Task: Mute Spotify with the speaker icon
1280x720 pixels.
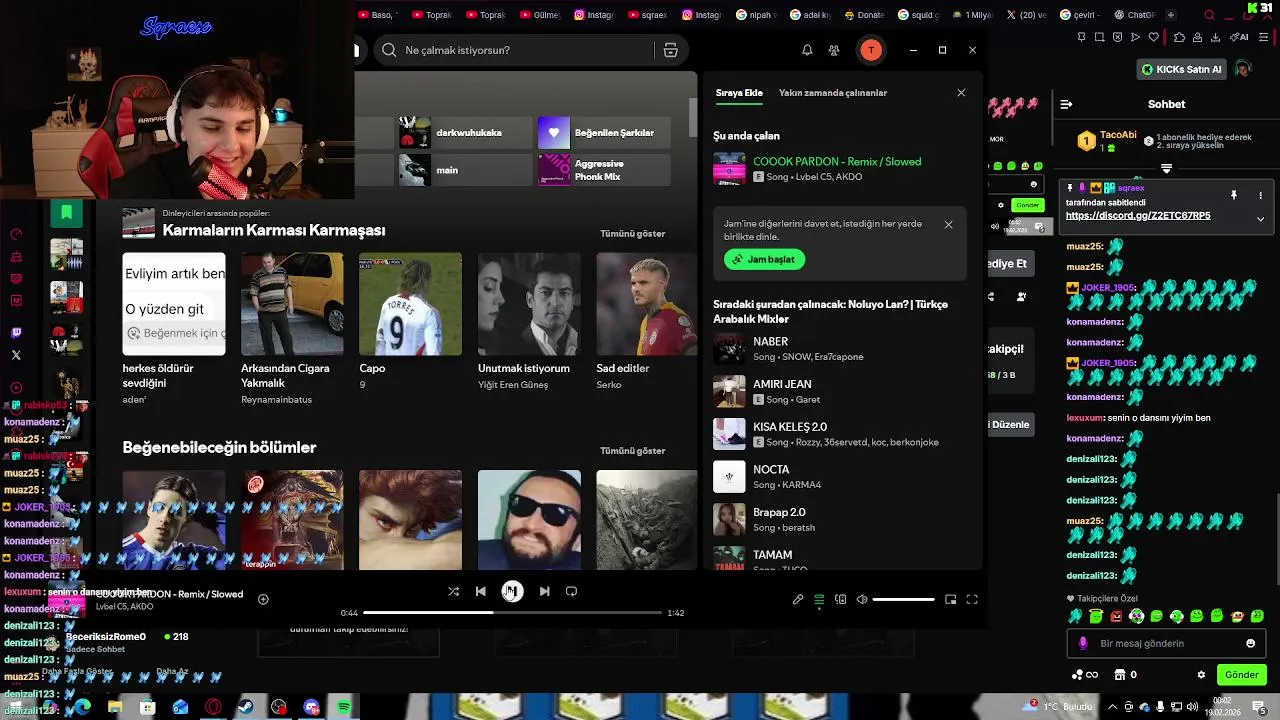Action: point(862,600)
